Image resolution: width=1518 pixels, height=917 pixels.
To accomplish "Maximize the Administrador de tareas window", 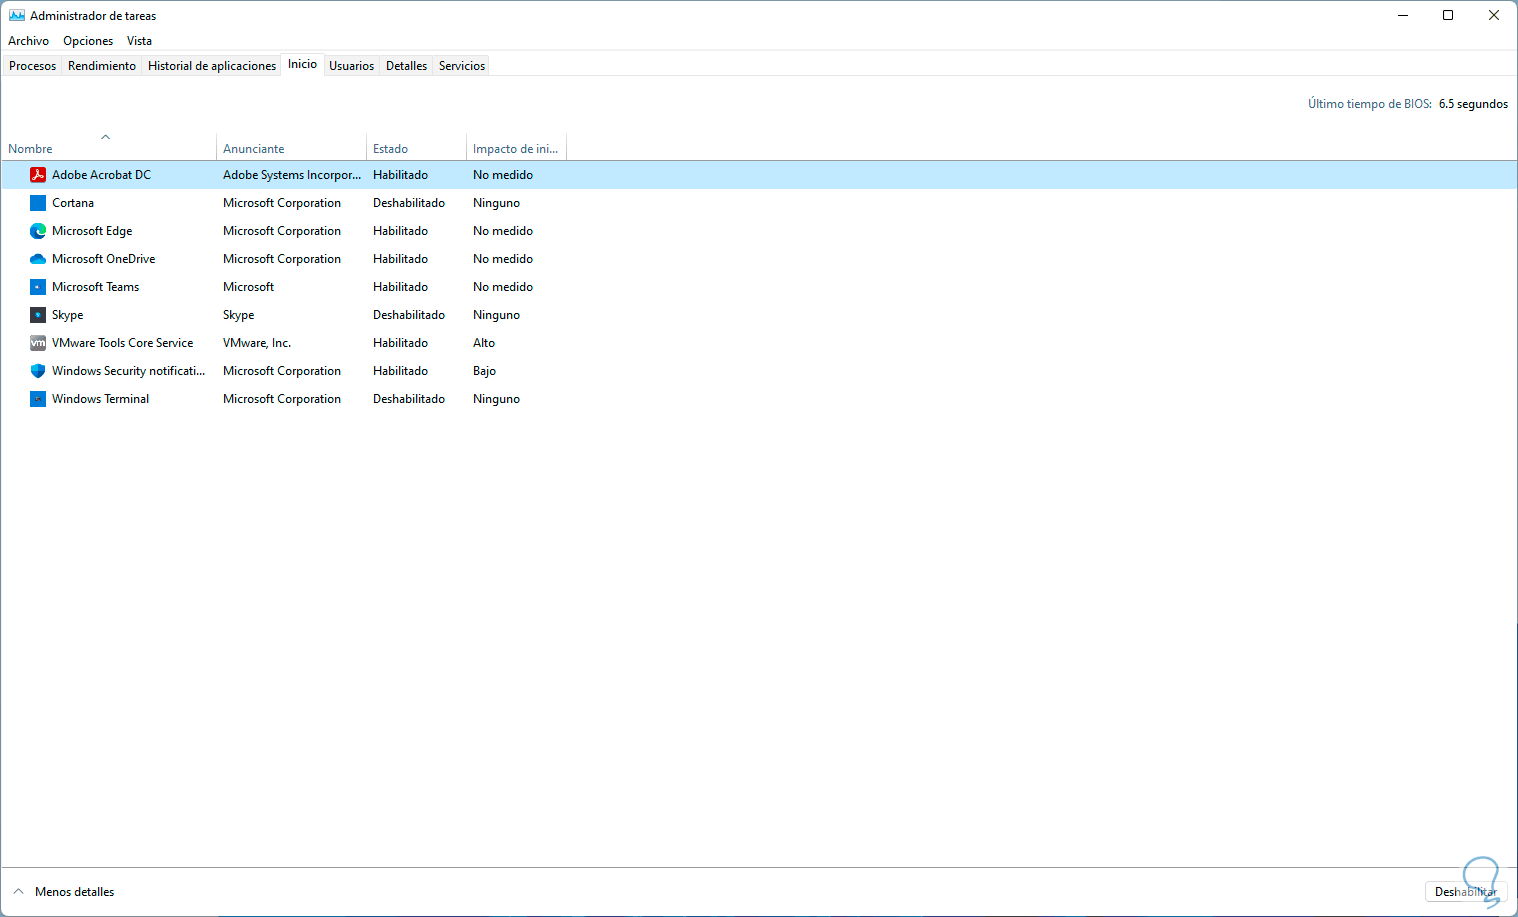I will point(1448,15).
